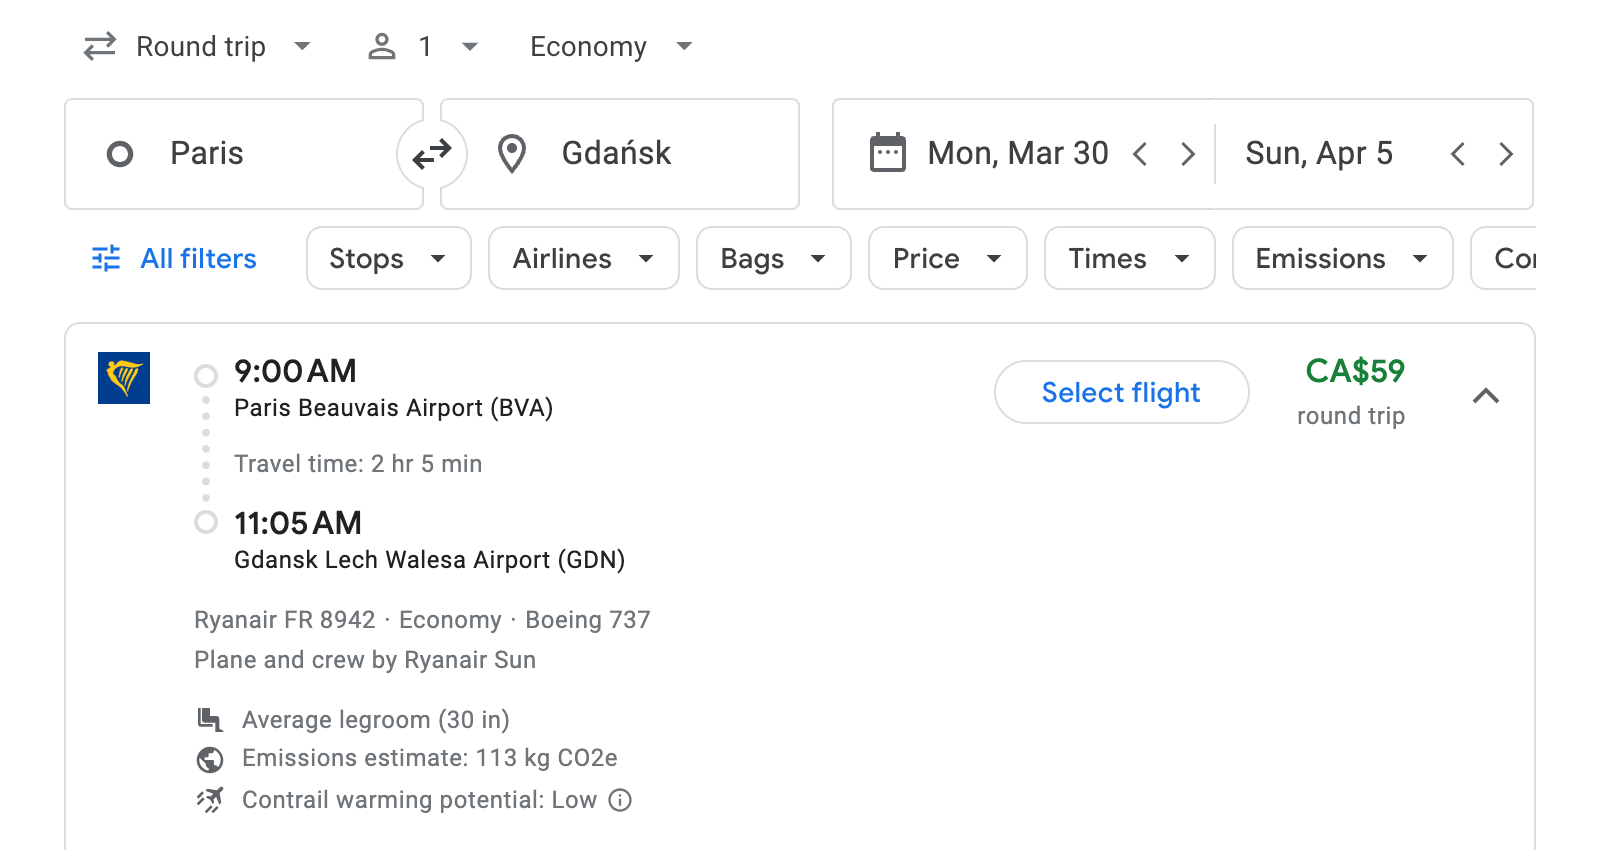This screenshot has height=850, width=1600.
Task: Click the calendar icon next to departure date
Action: (x=886, y=152)
